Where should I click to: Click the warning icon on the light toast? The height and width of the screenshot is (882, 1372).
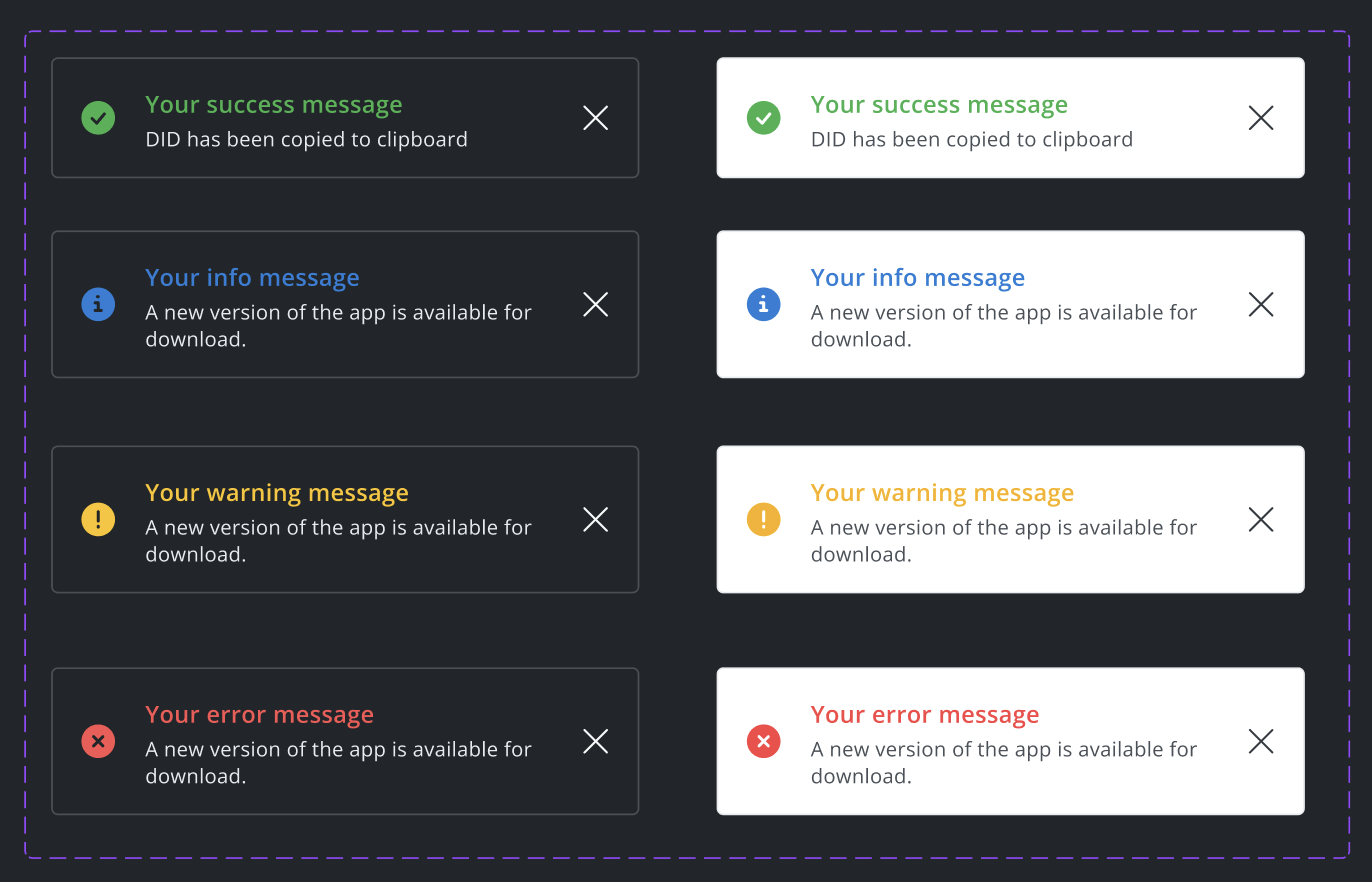click(x=764, y=519)
